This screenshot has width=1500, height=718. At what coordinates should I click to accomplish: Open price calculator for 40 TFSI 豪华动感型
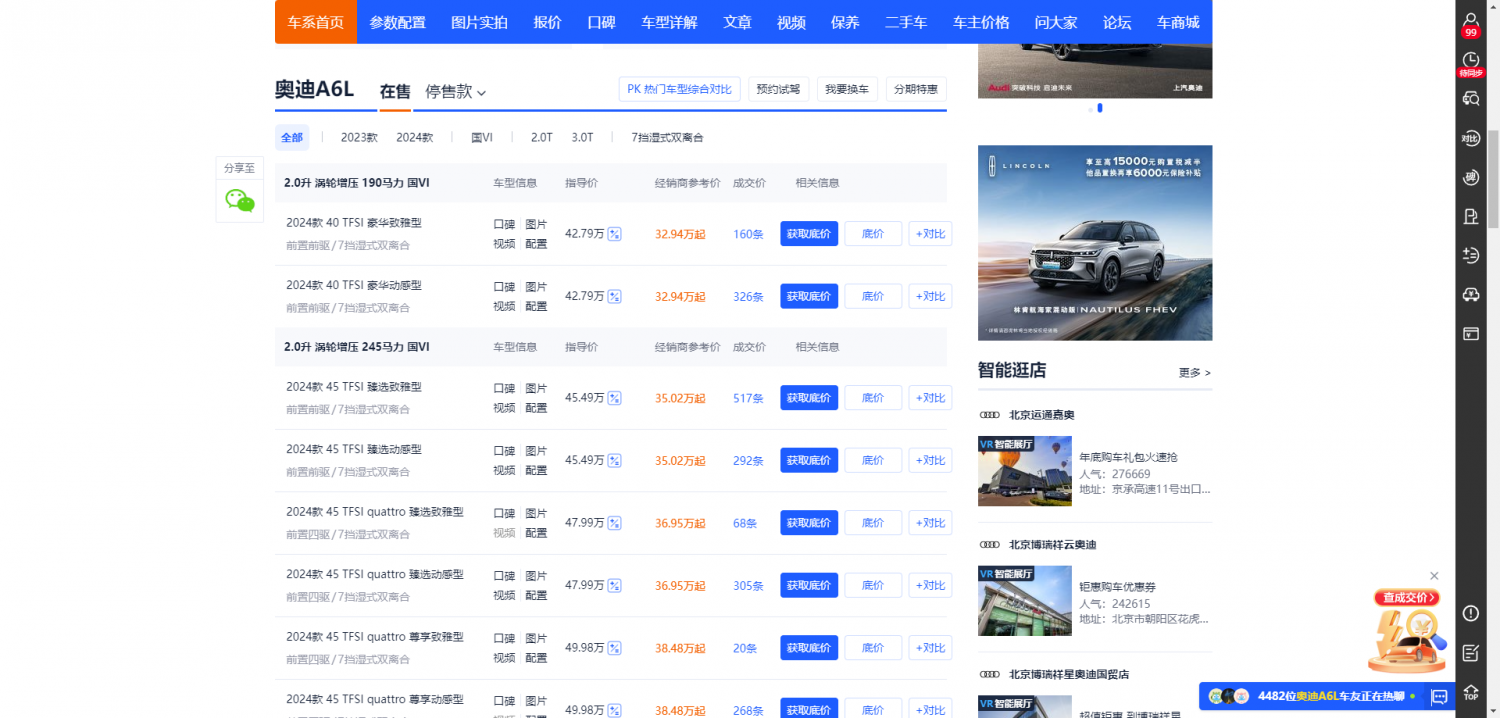[615, 296]
